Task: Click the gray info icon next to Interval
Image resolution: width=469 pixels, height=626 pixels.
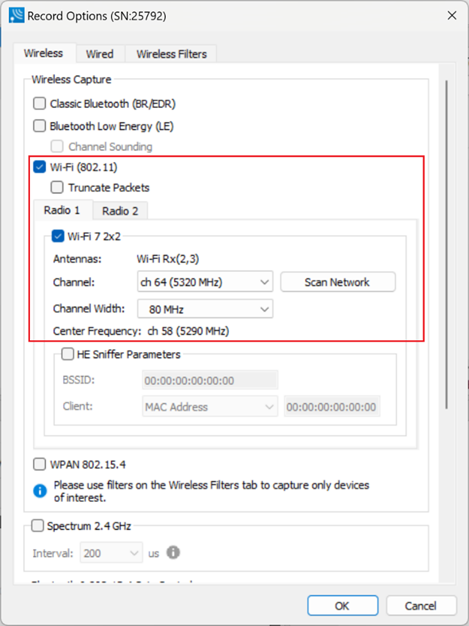Action: (173, 553)
